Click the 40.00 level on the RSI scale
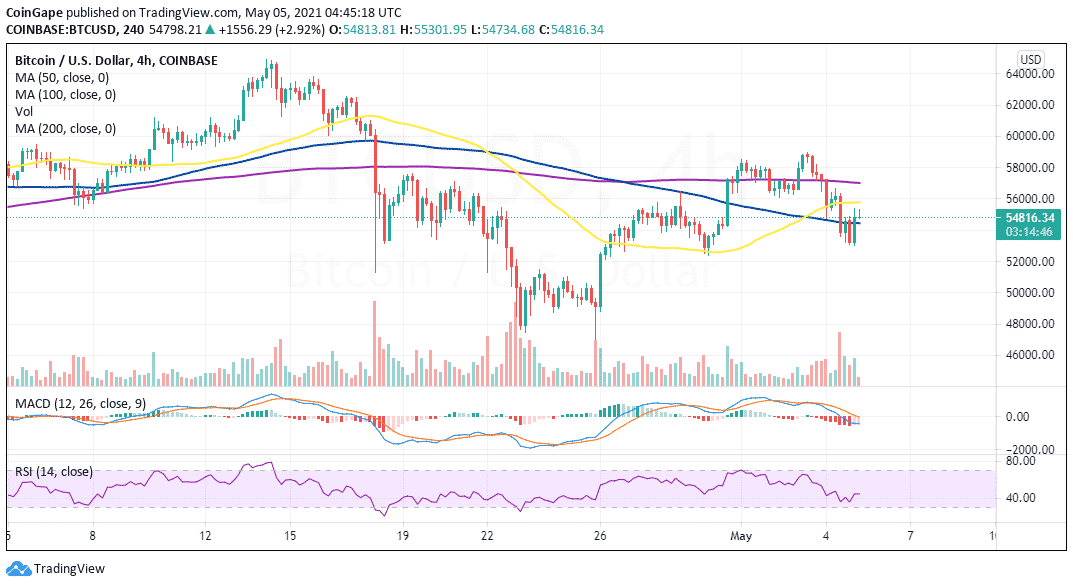 1020,498
